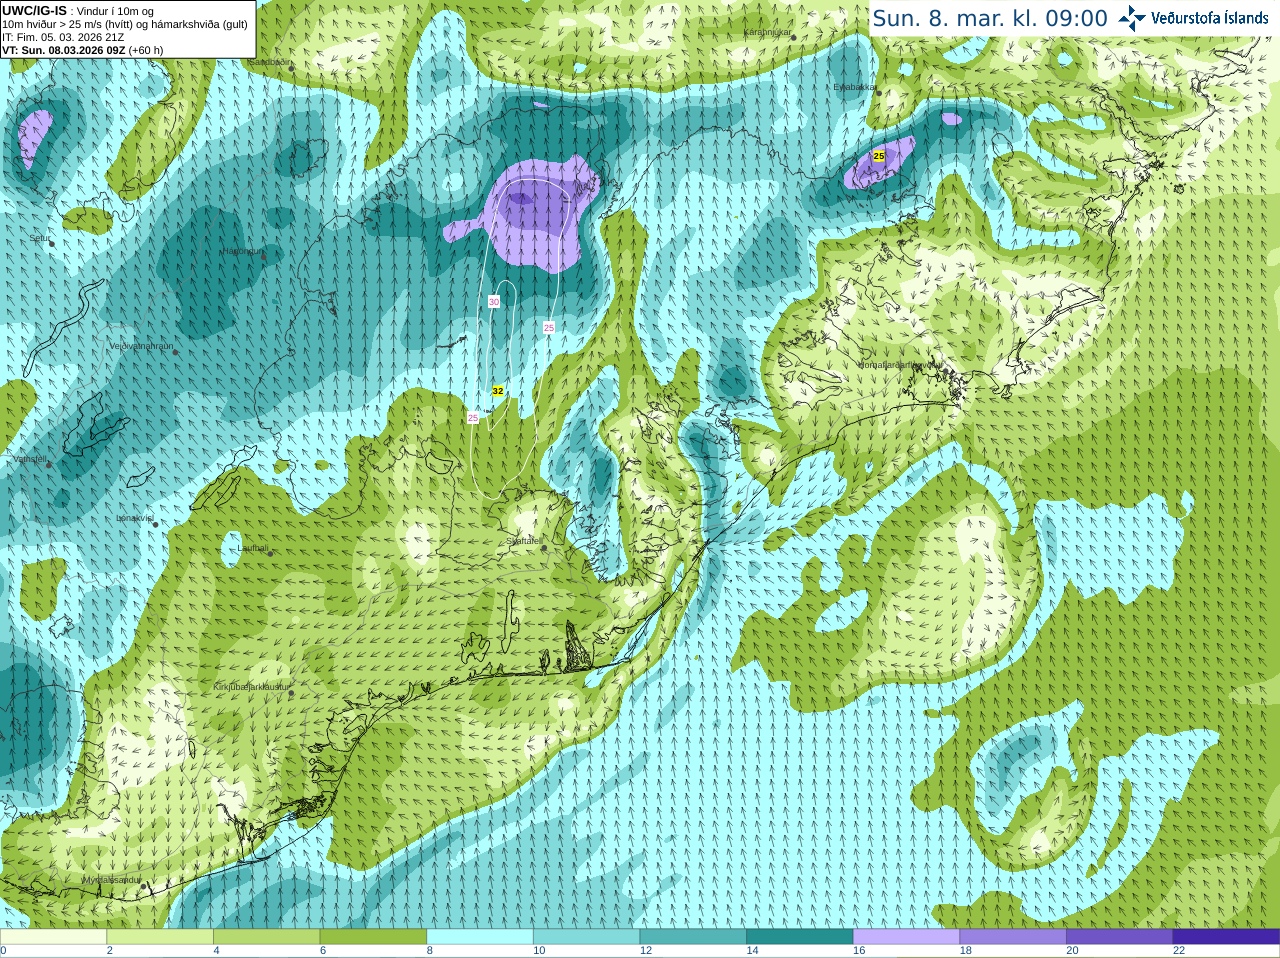Click the 18–20 m/s purple legend swatch
Image resolution: width=1280 pixels, height=958 pixels.
pyautogui.click(x=1013, y=937)
